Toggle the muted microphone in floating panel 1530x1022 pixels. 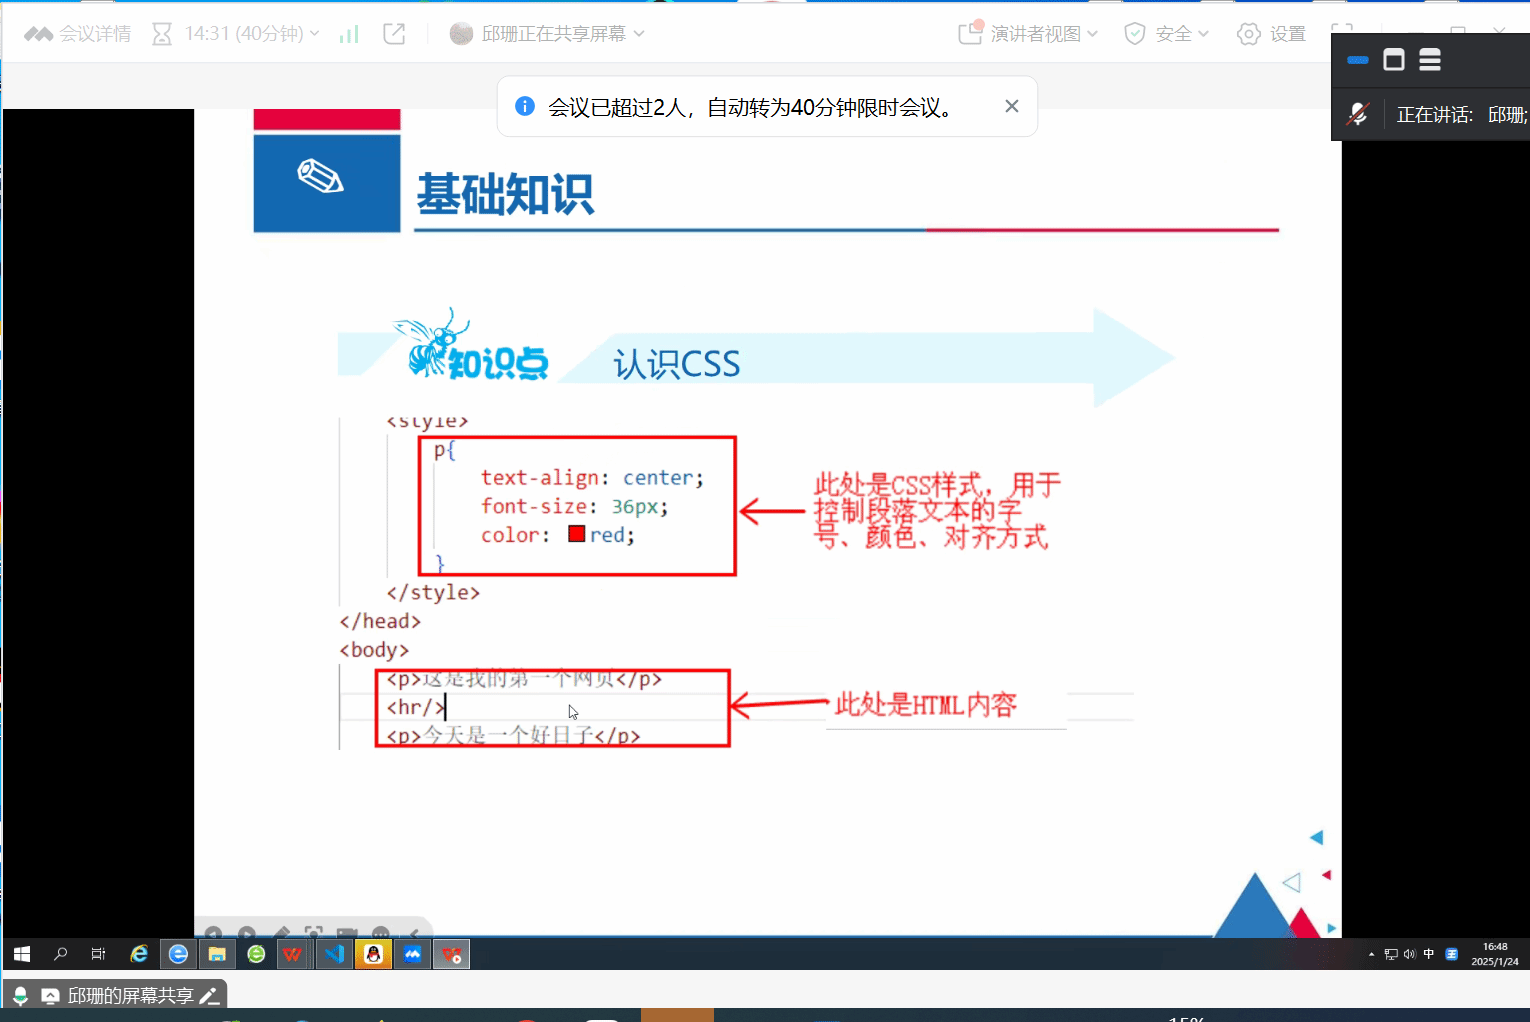tap(1357, 114)
